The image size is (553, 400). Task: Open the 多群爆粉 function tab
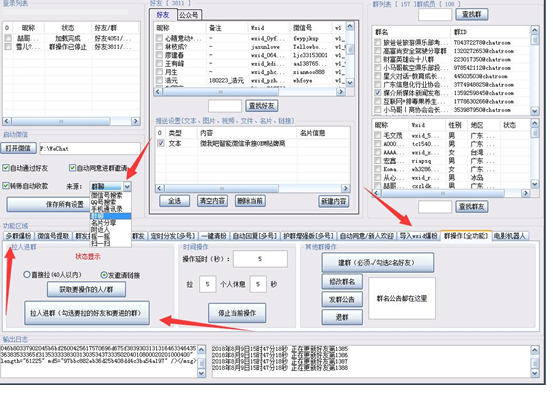19,236
